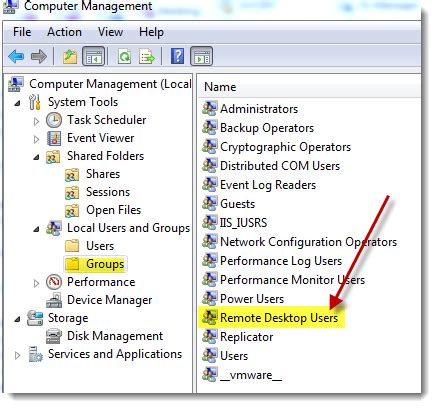Open the View menu
Screen dimensions: 436x408
pyautogui.click(x=110, y=32)
